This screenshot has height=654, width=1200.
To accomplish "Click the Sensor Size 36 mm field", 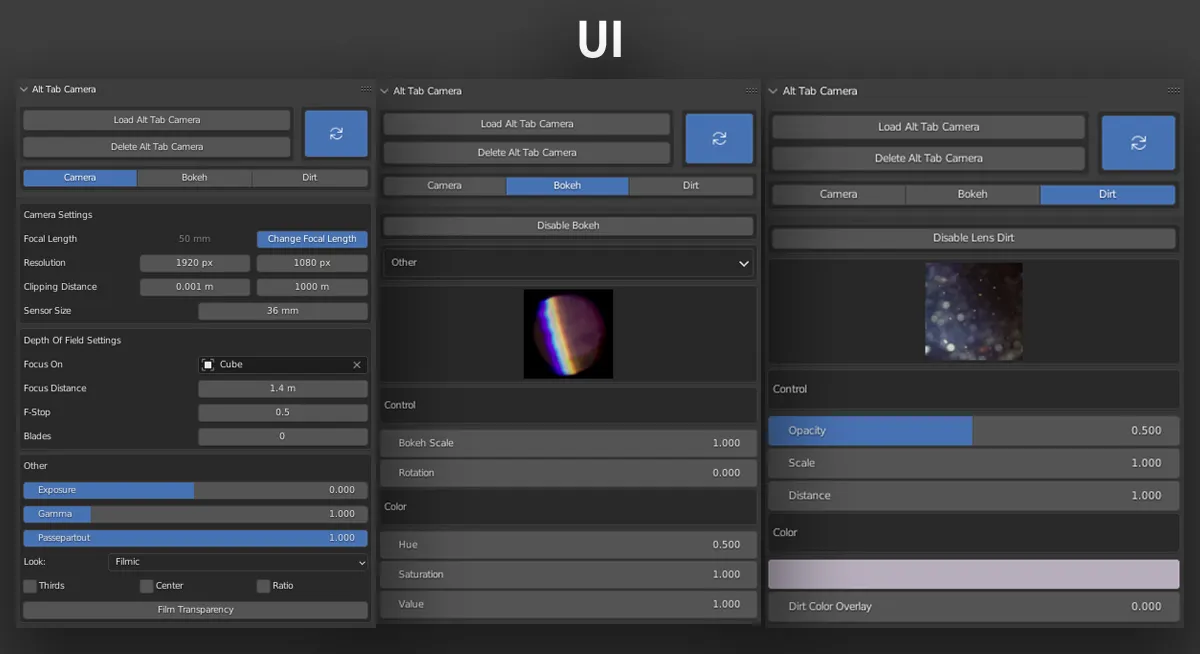I will click(283, 311).
